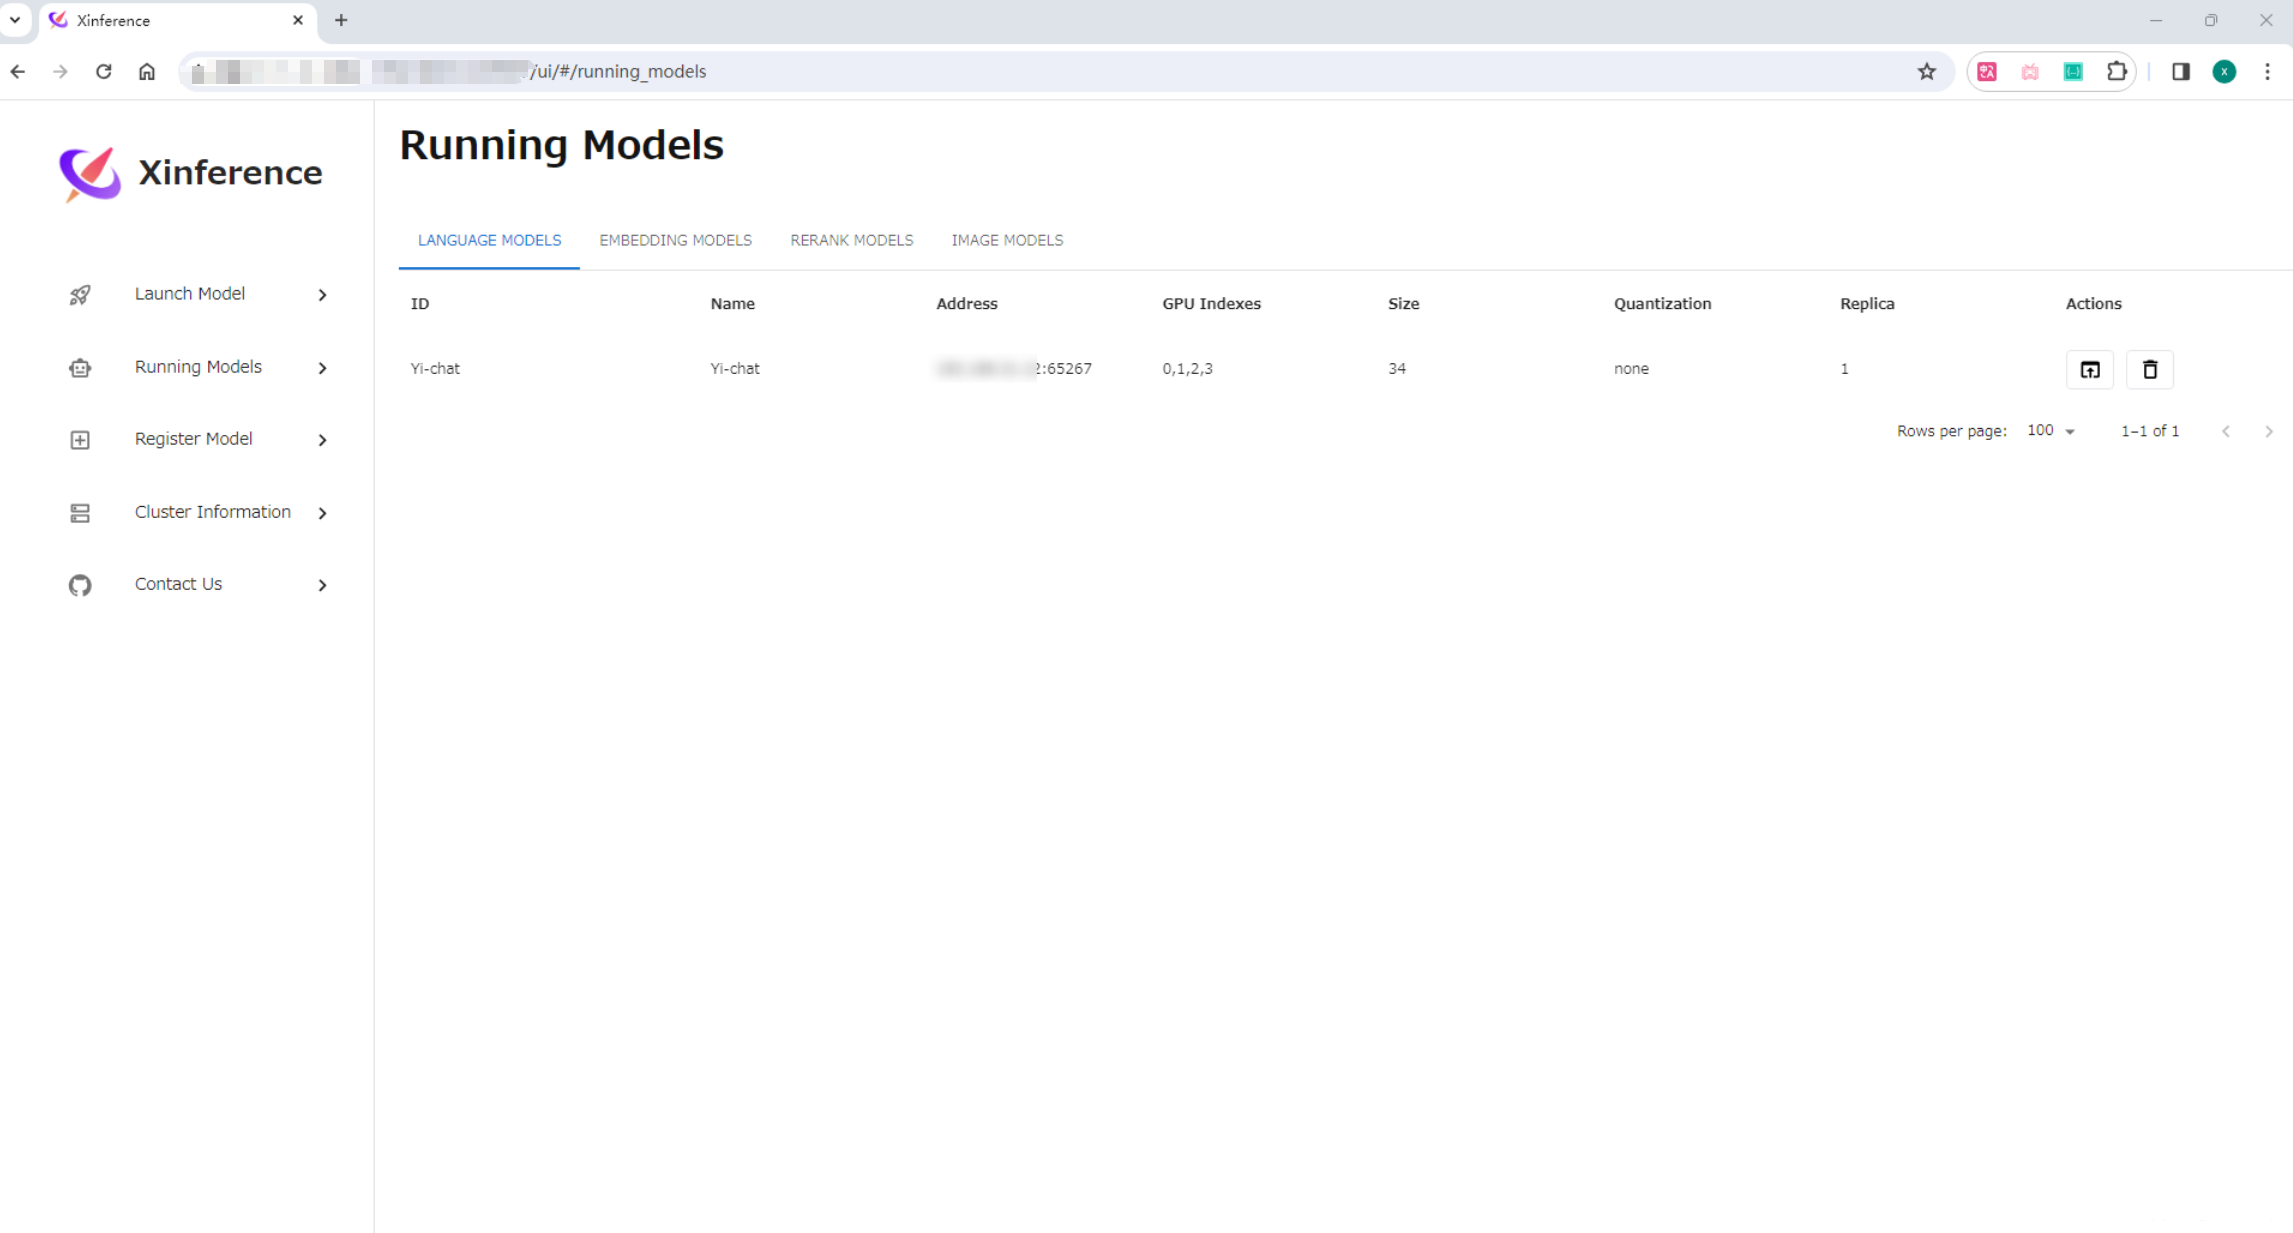The image size is (2293, 1233).
Task: Delete the Yi-chat running model
Action: pos(2149,369)
